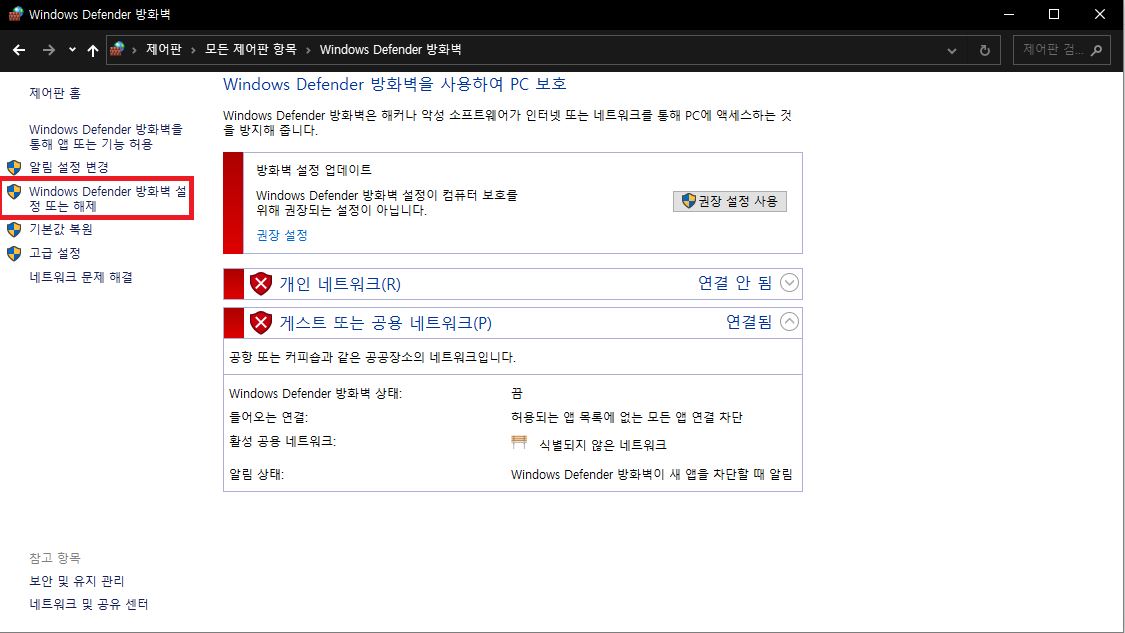This screenshot has height=633, width=1125.
Task: Go up one level with the Up arrow
Action: [x=93, y=50]
